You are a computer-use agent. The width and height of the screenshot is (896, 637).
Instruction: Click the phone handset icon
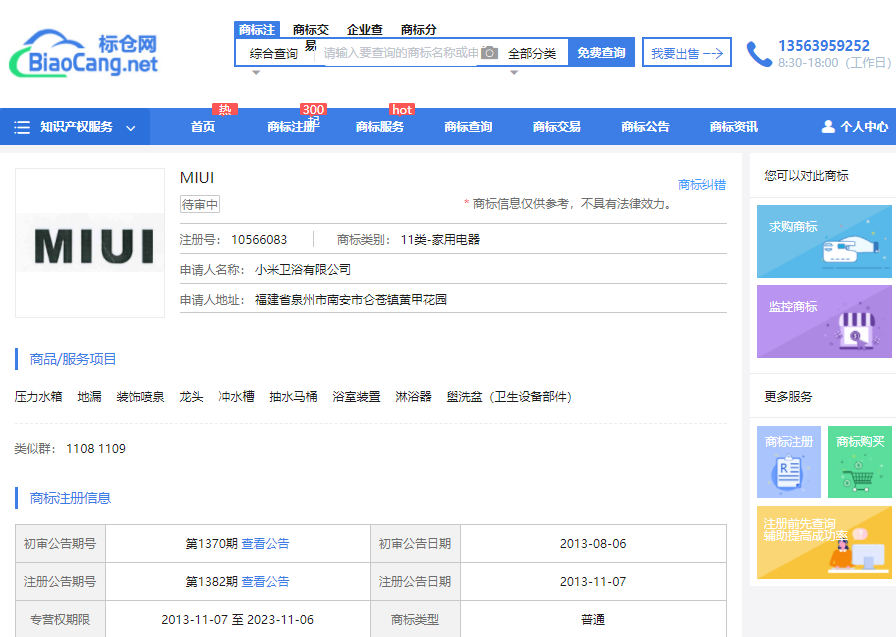759,54
